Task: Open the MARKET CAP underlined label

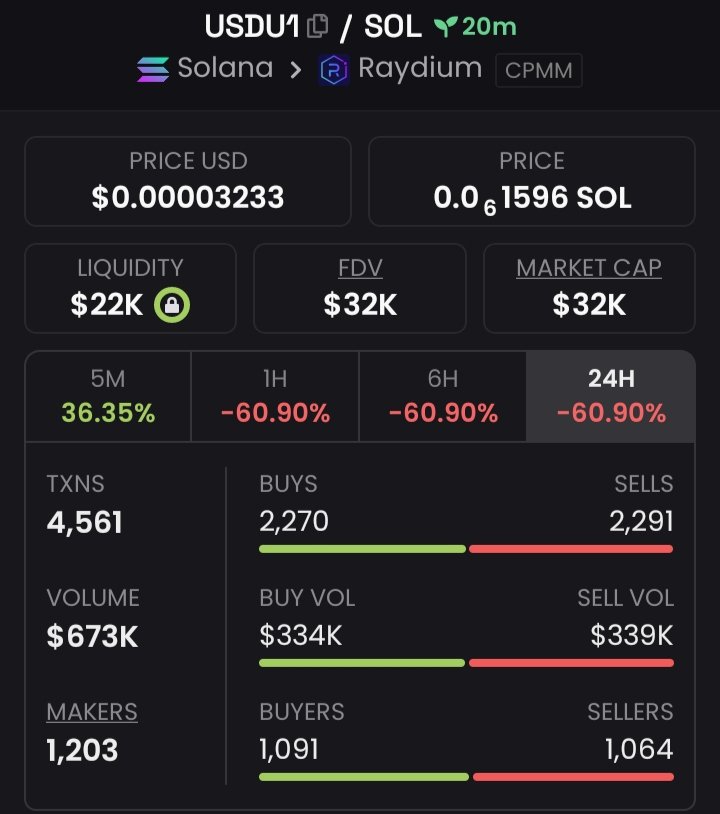Action: pyautogui.click(x=589, y=268)
